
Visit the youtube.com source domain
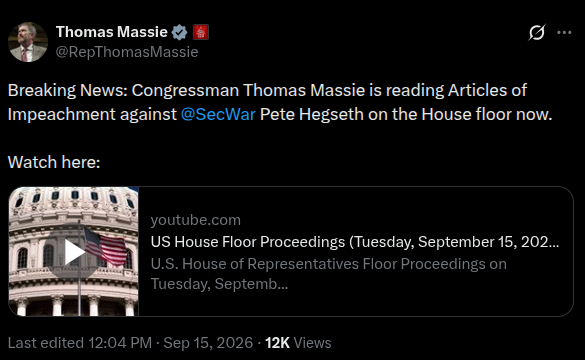pos(196,220)
